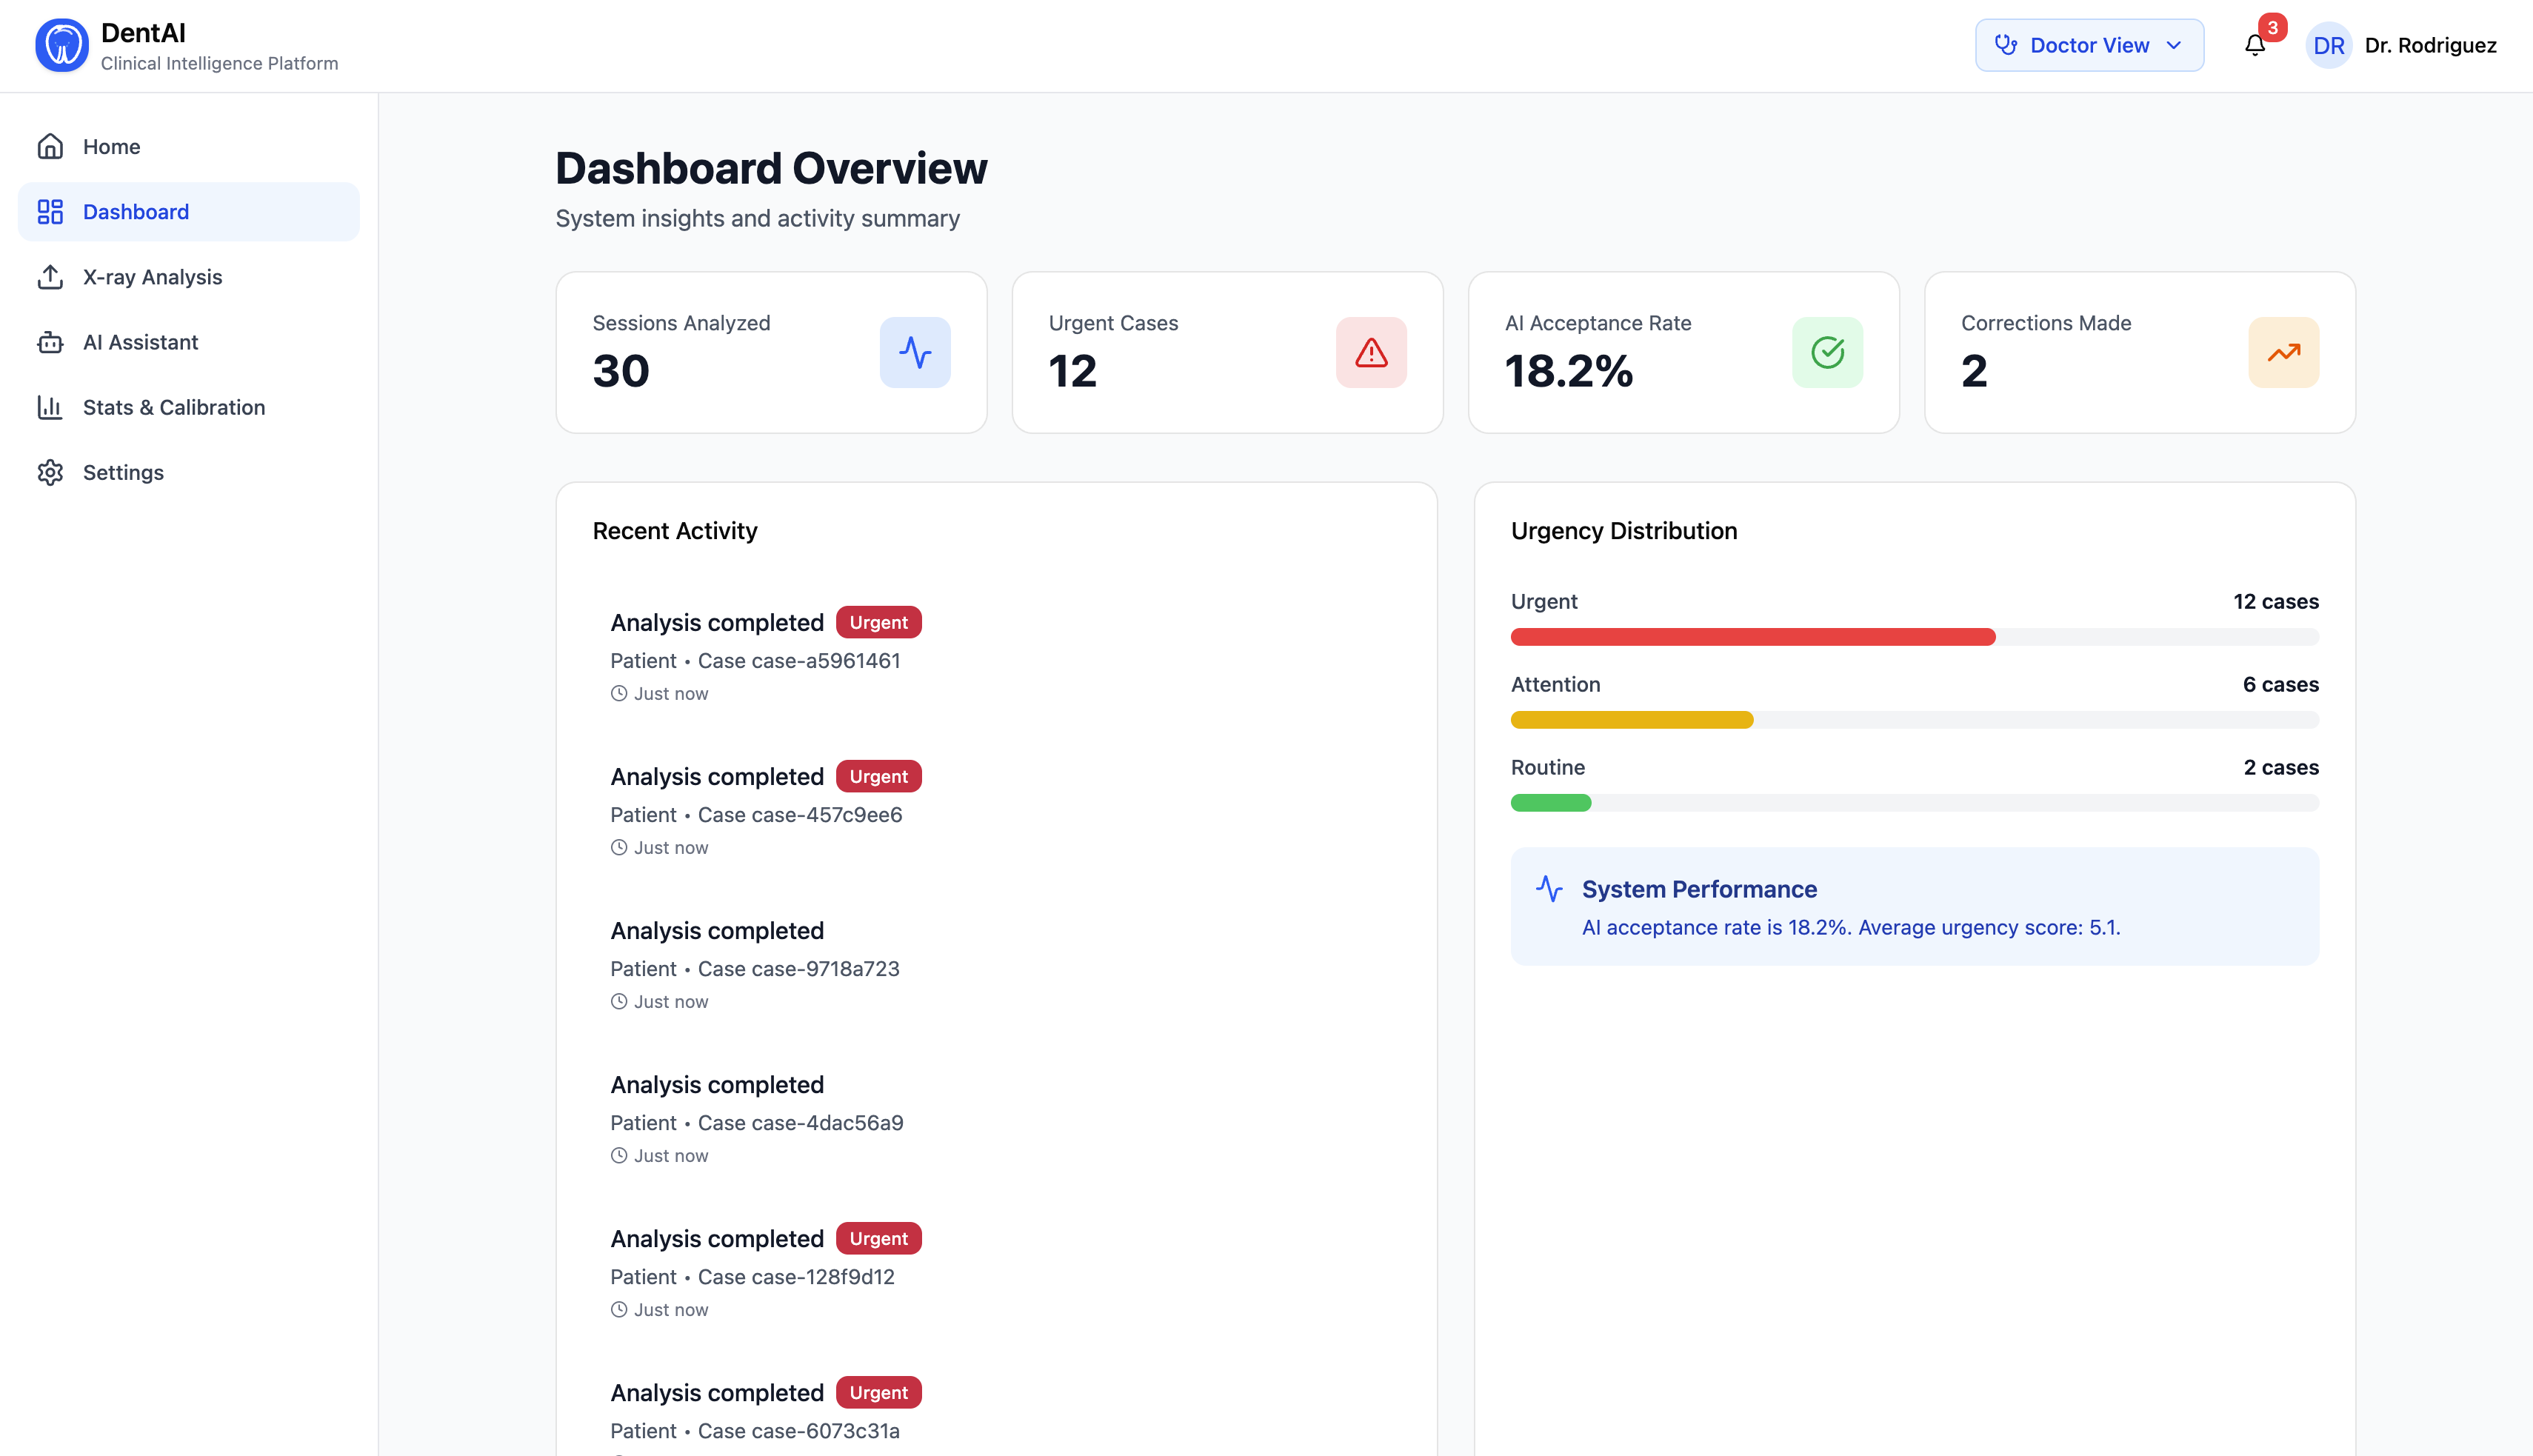Open the AI Assistant section
2533x1456 pixels.
pos(140,342)
